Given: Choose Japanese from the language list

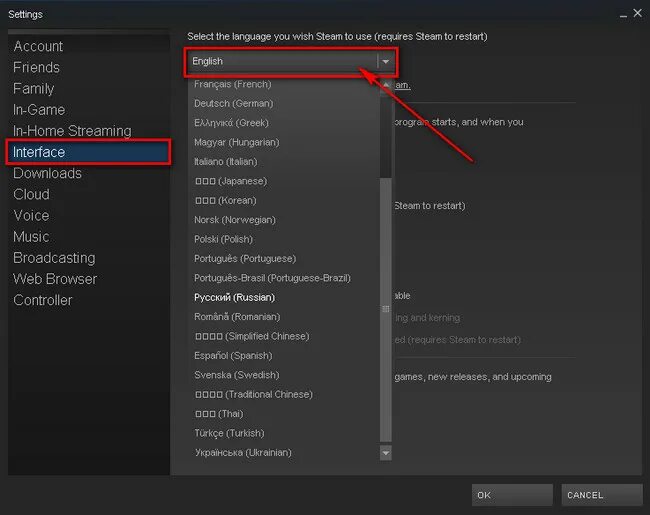Looking at the screenshot, I should (x=284, y=181).
